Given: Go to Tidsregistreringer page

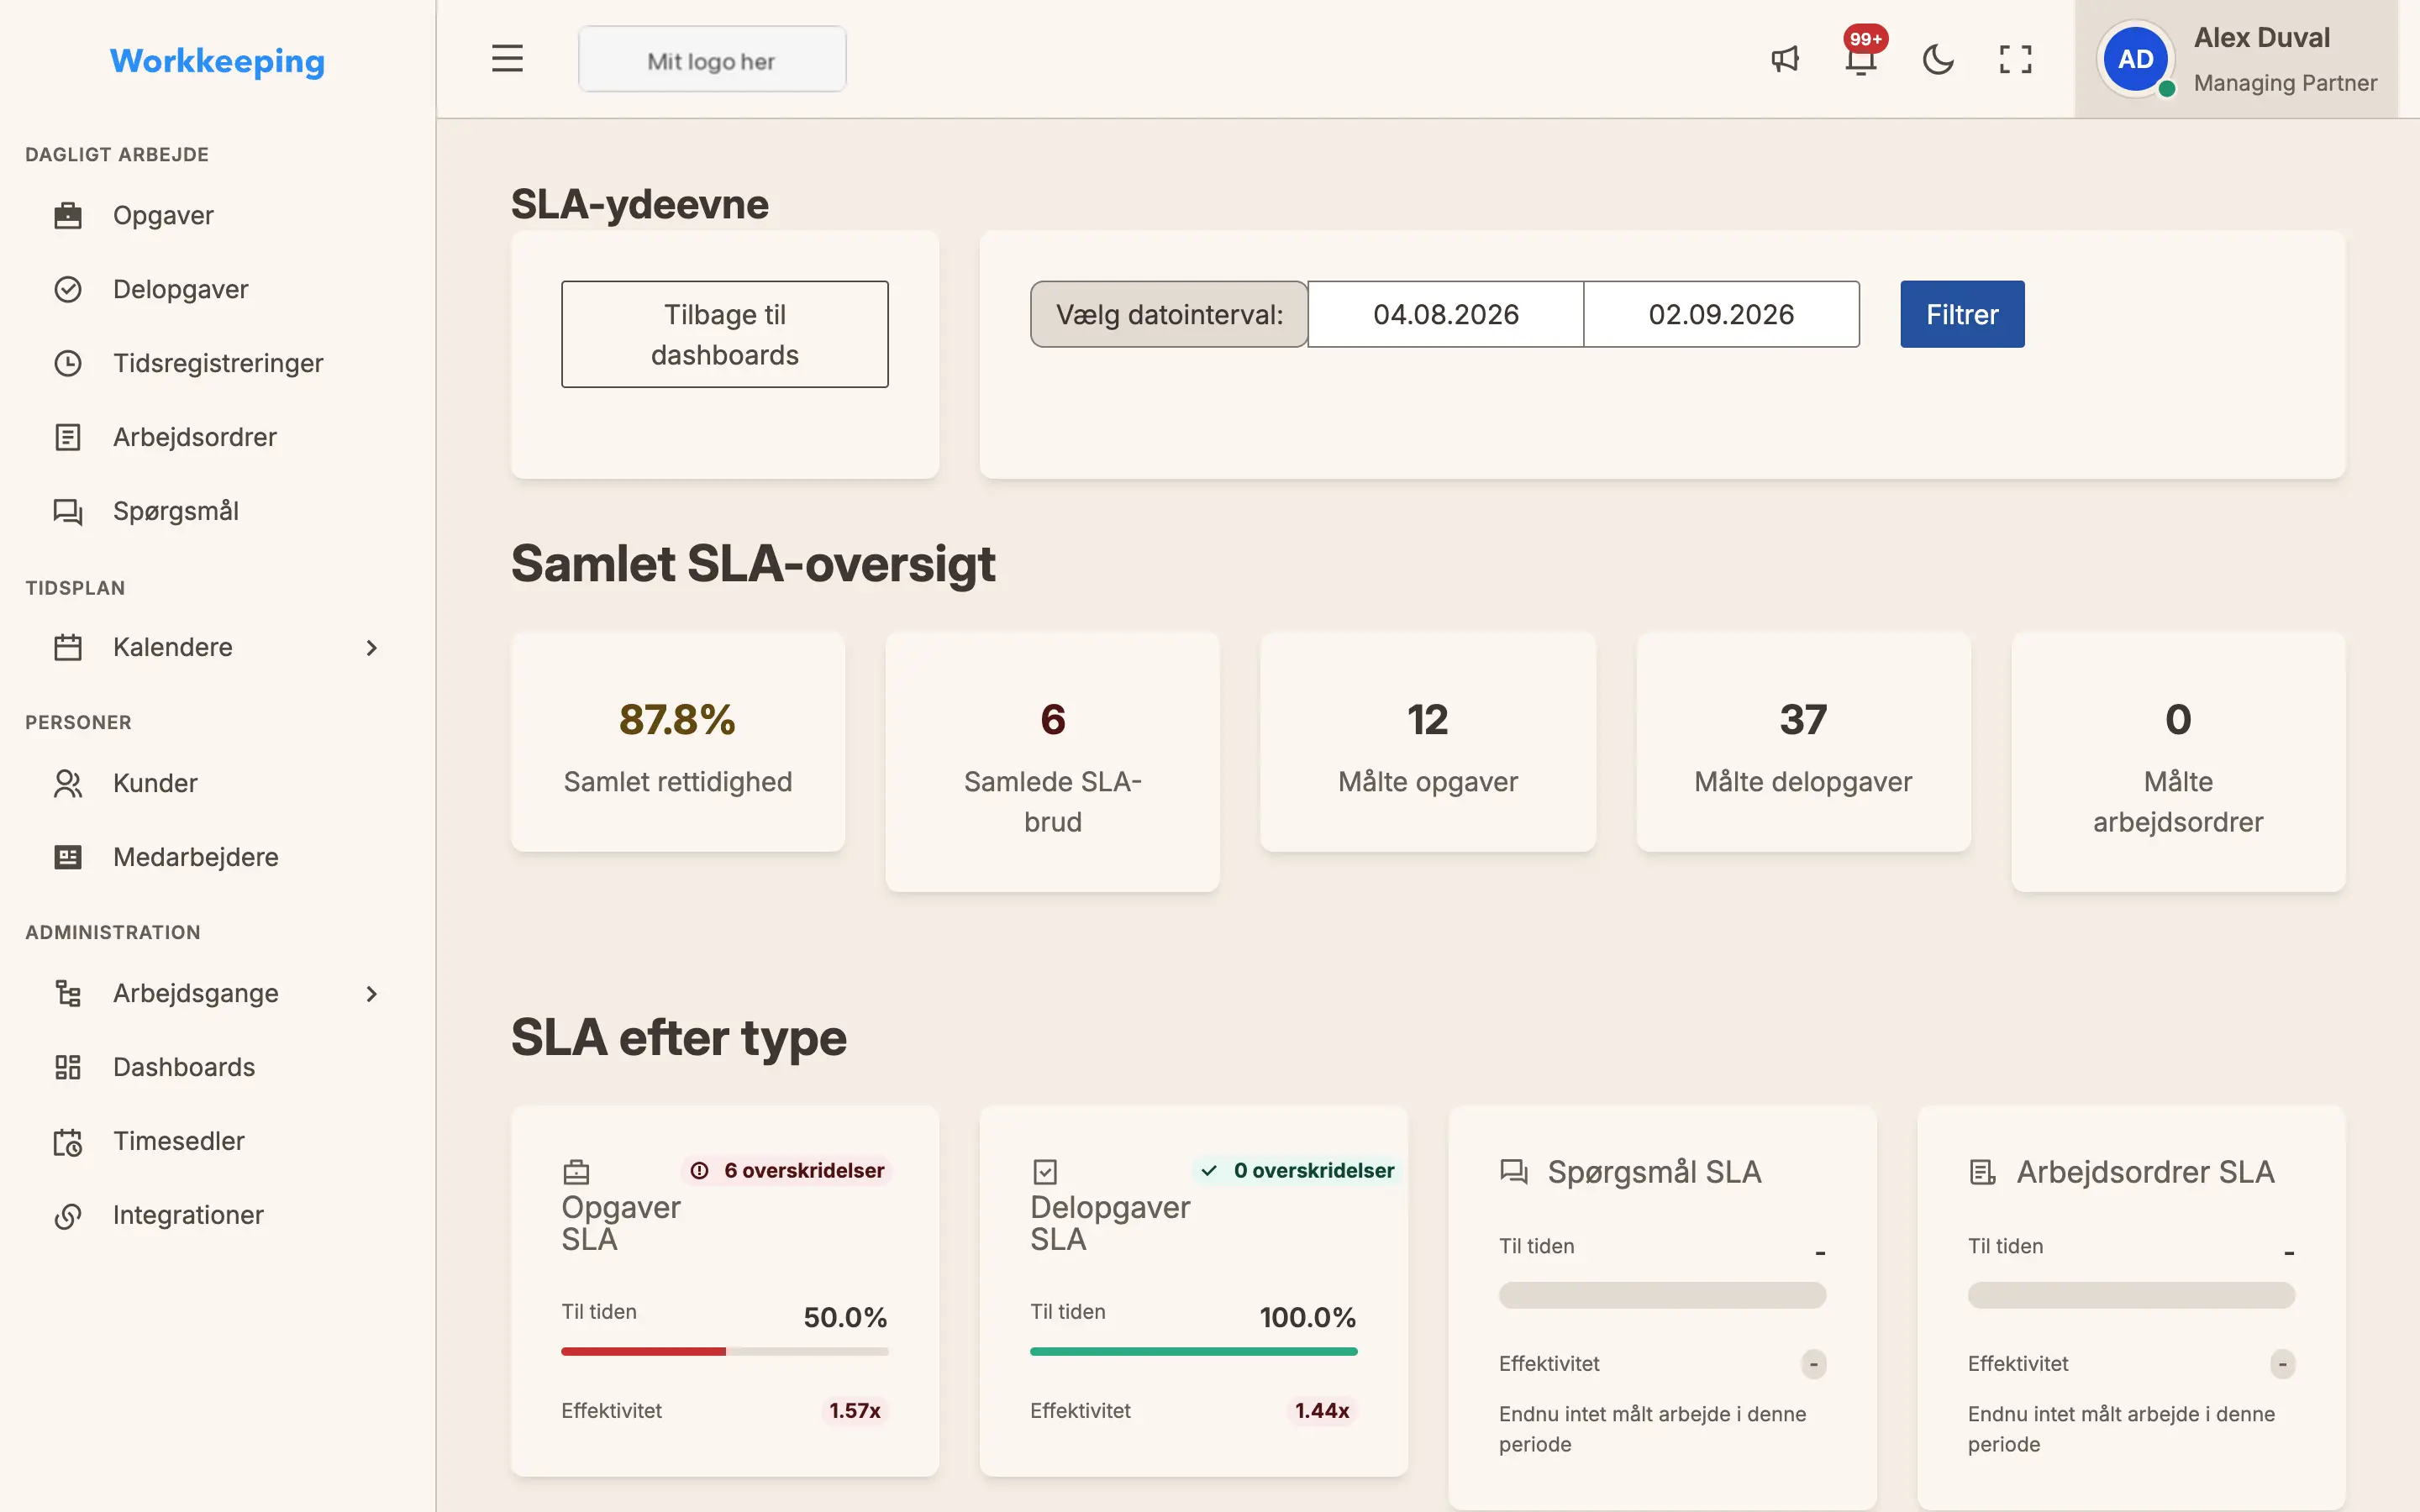Looking at the screenshot, I should [x=217, y=363].
